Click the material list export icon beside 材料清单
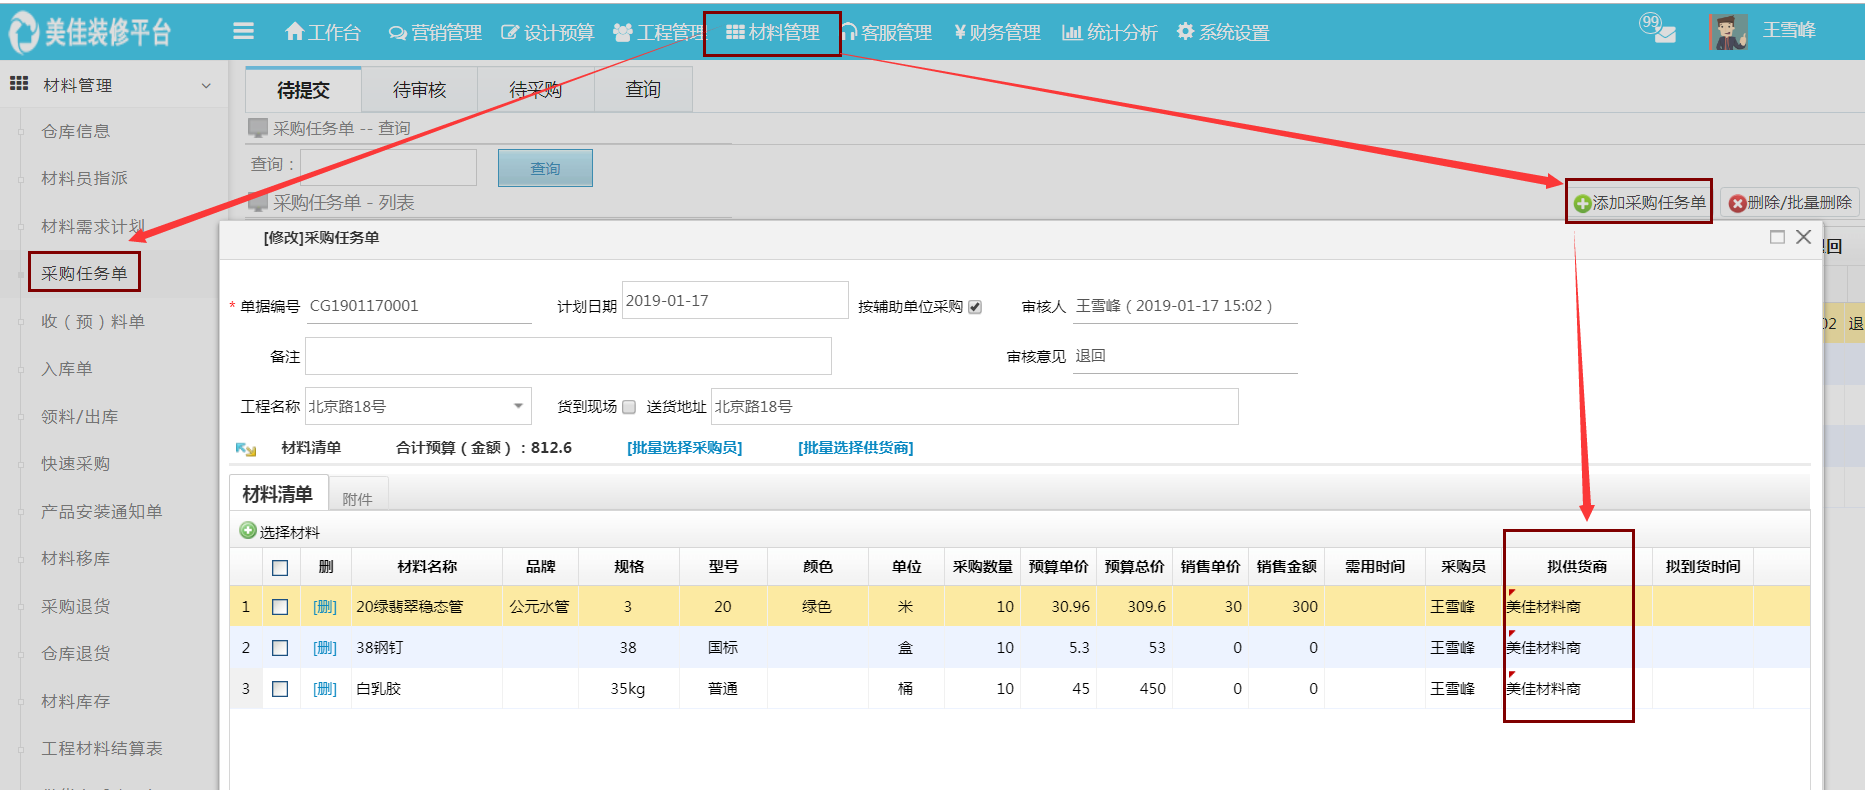Screen dimensions: 1865x790 tap(246, 449)
